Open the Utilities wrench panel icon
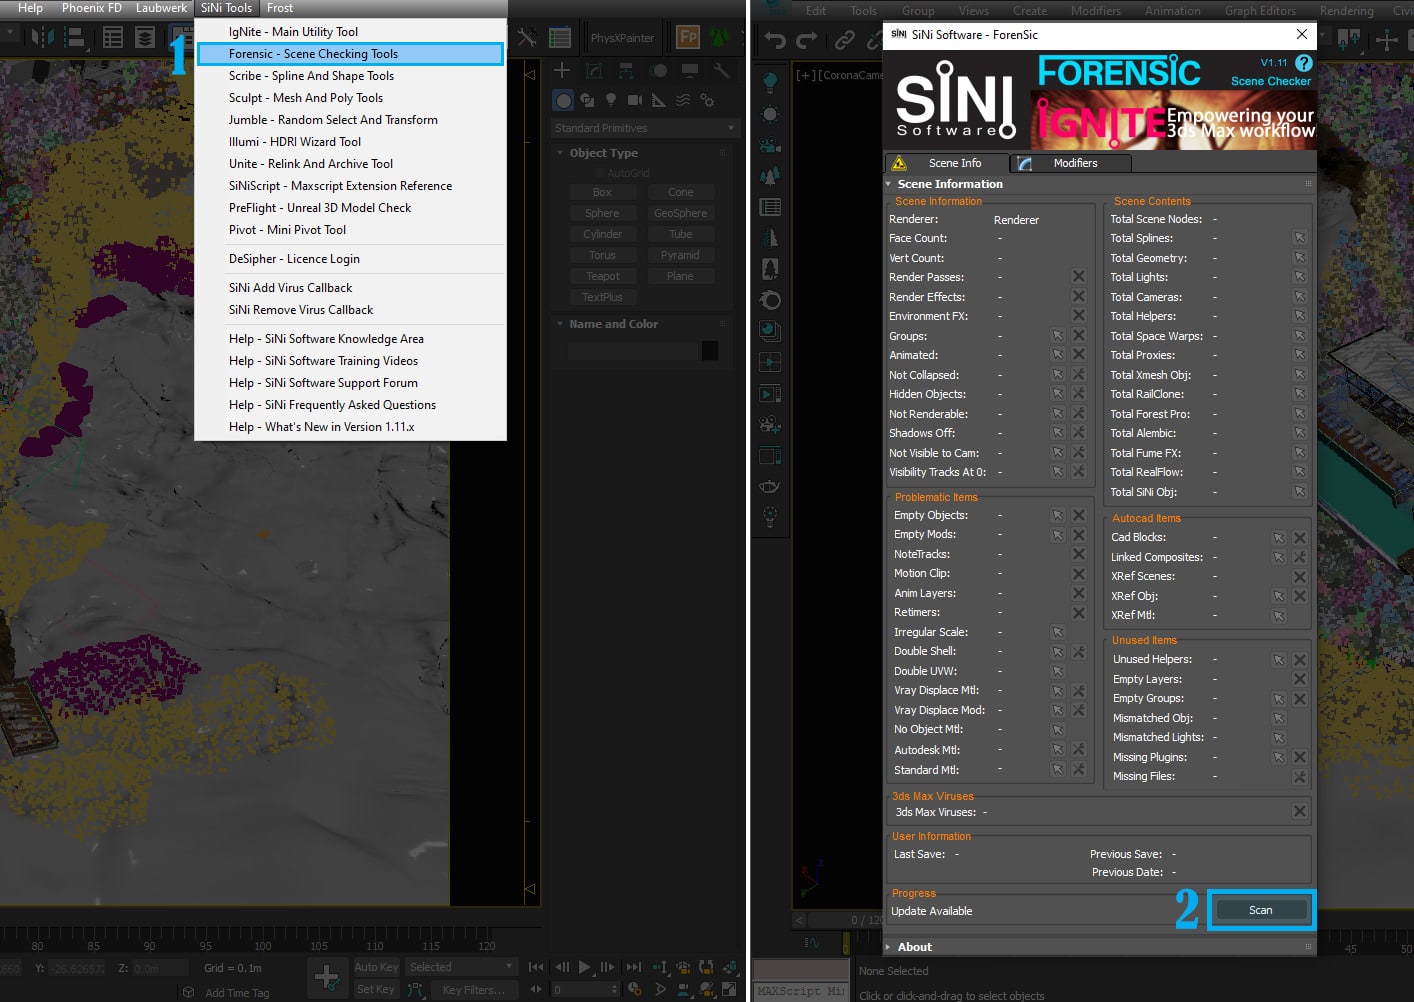The height and width of the screenshot is (1002, 1414). coord(721,70)
